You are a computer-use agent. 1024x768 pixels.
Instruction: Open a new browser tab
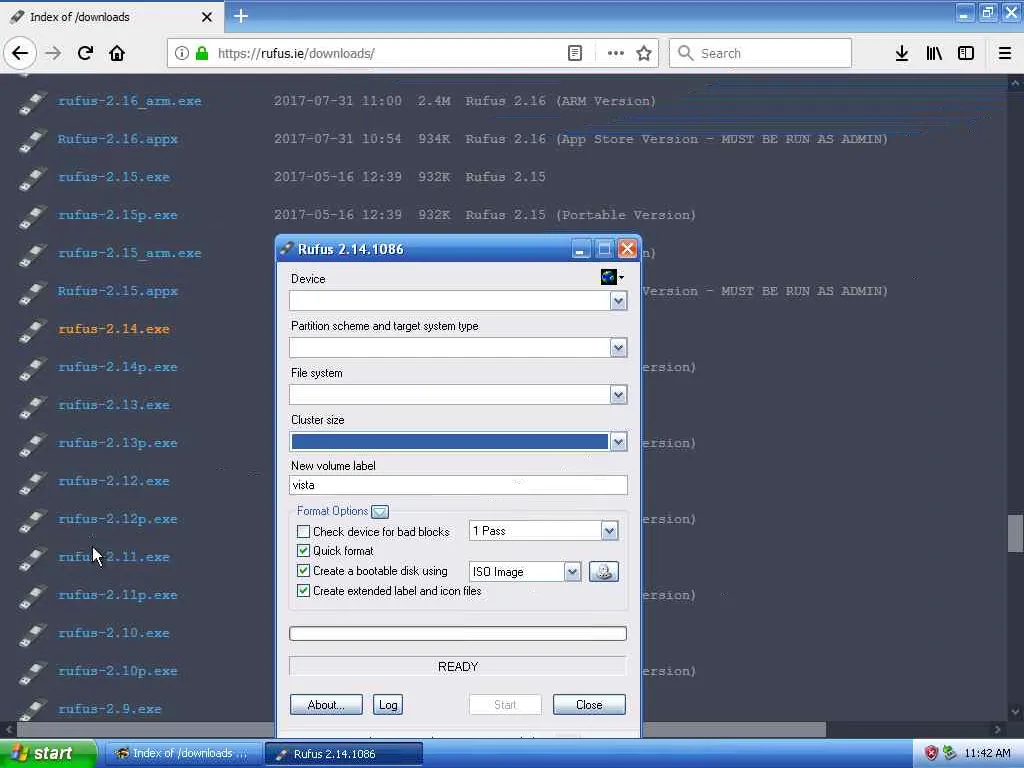point(240,16)
